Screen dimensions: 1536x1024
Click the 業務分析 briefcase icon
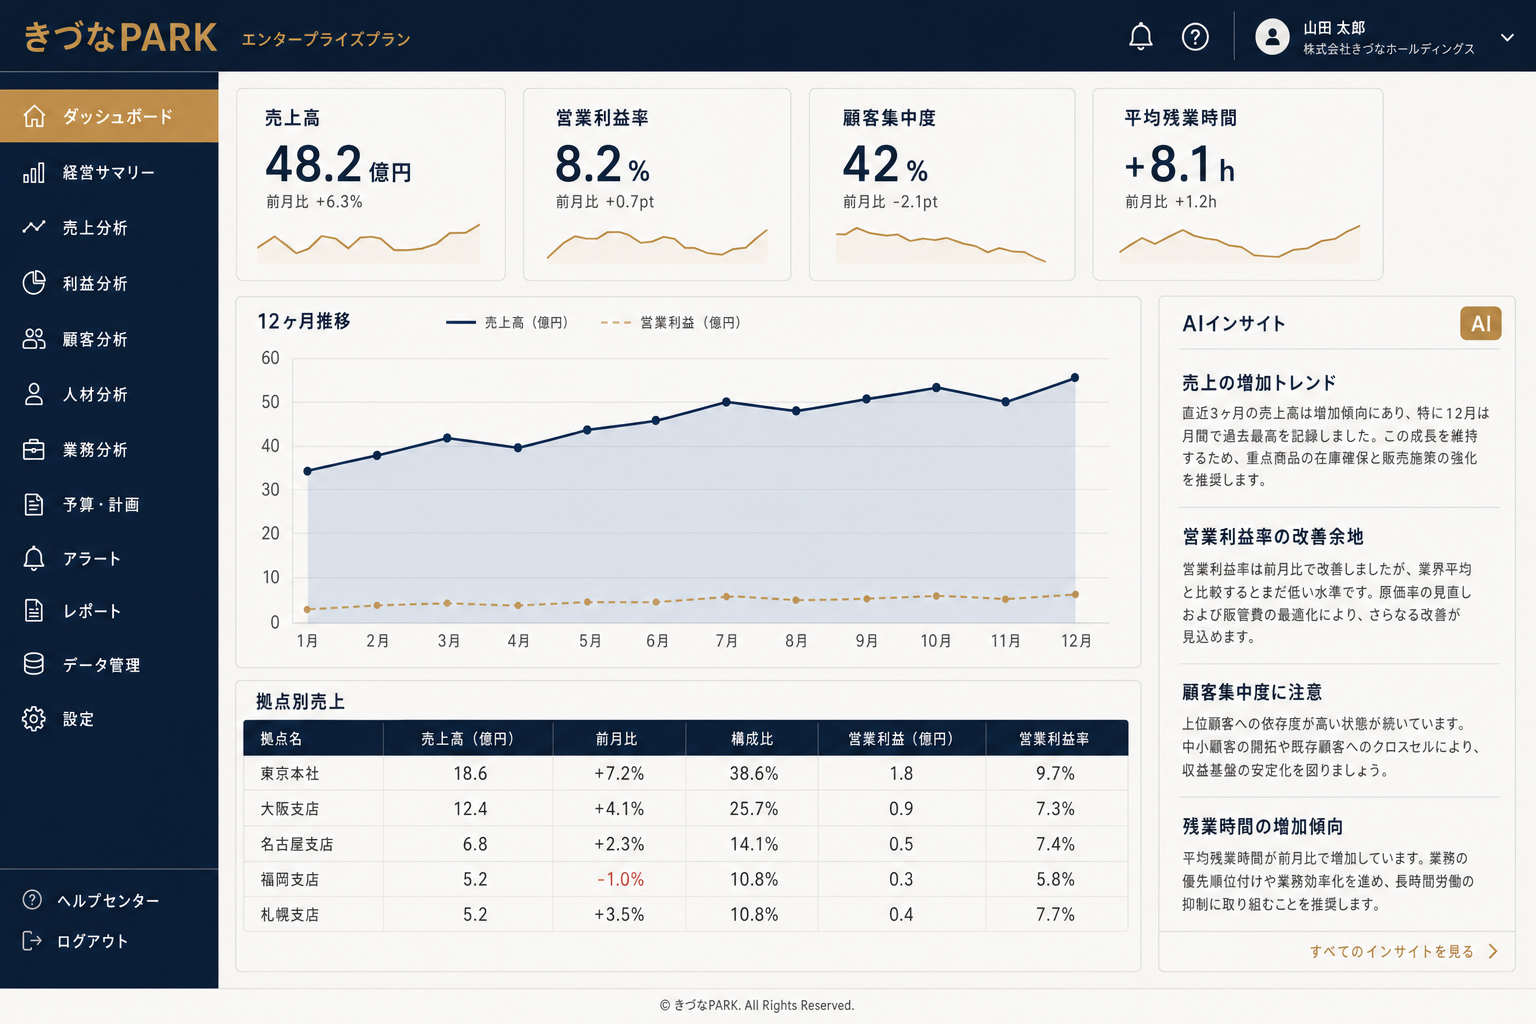(34, 449)
